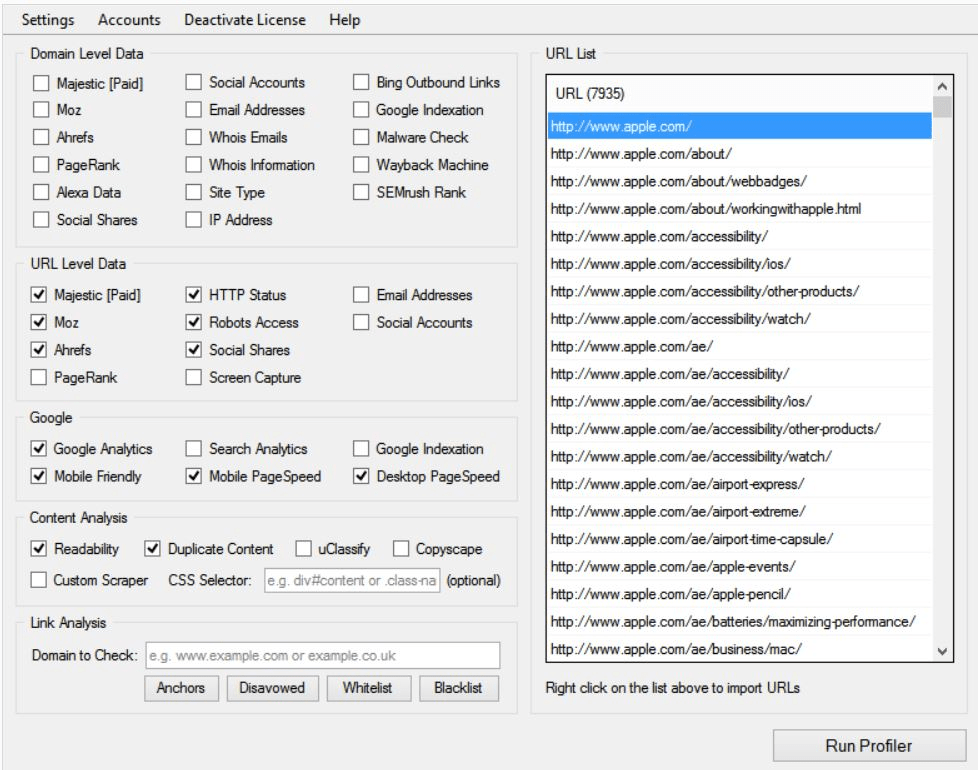Tick Domain Level PageRank checkbox
The height and width of the screenshot is (770, 978).
point(41,165)
